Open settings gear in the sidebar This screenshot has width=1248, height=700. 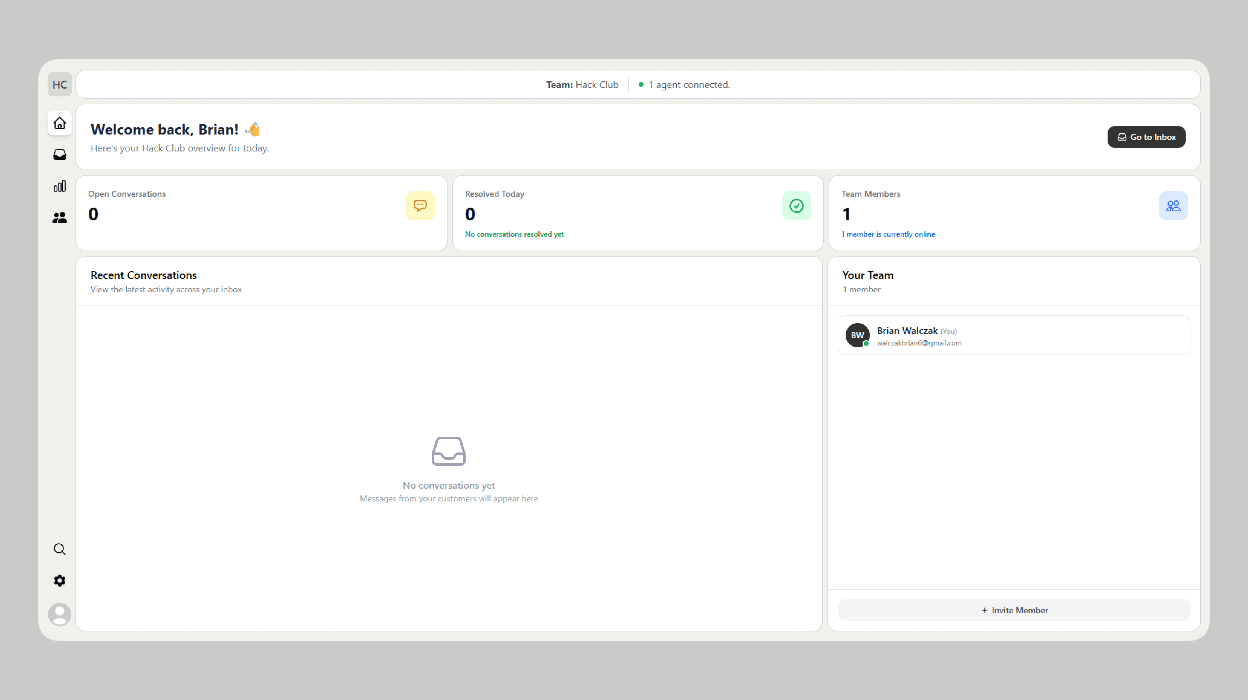point(60,581)
